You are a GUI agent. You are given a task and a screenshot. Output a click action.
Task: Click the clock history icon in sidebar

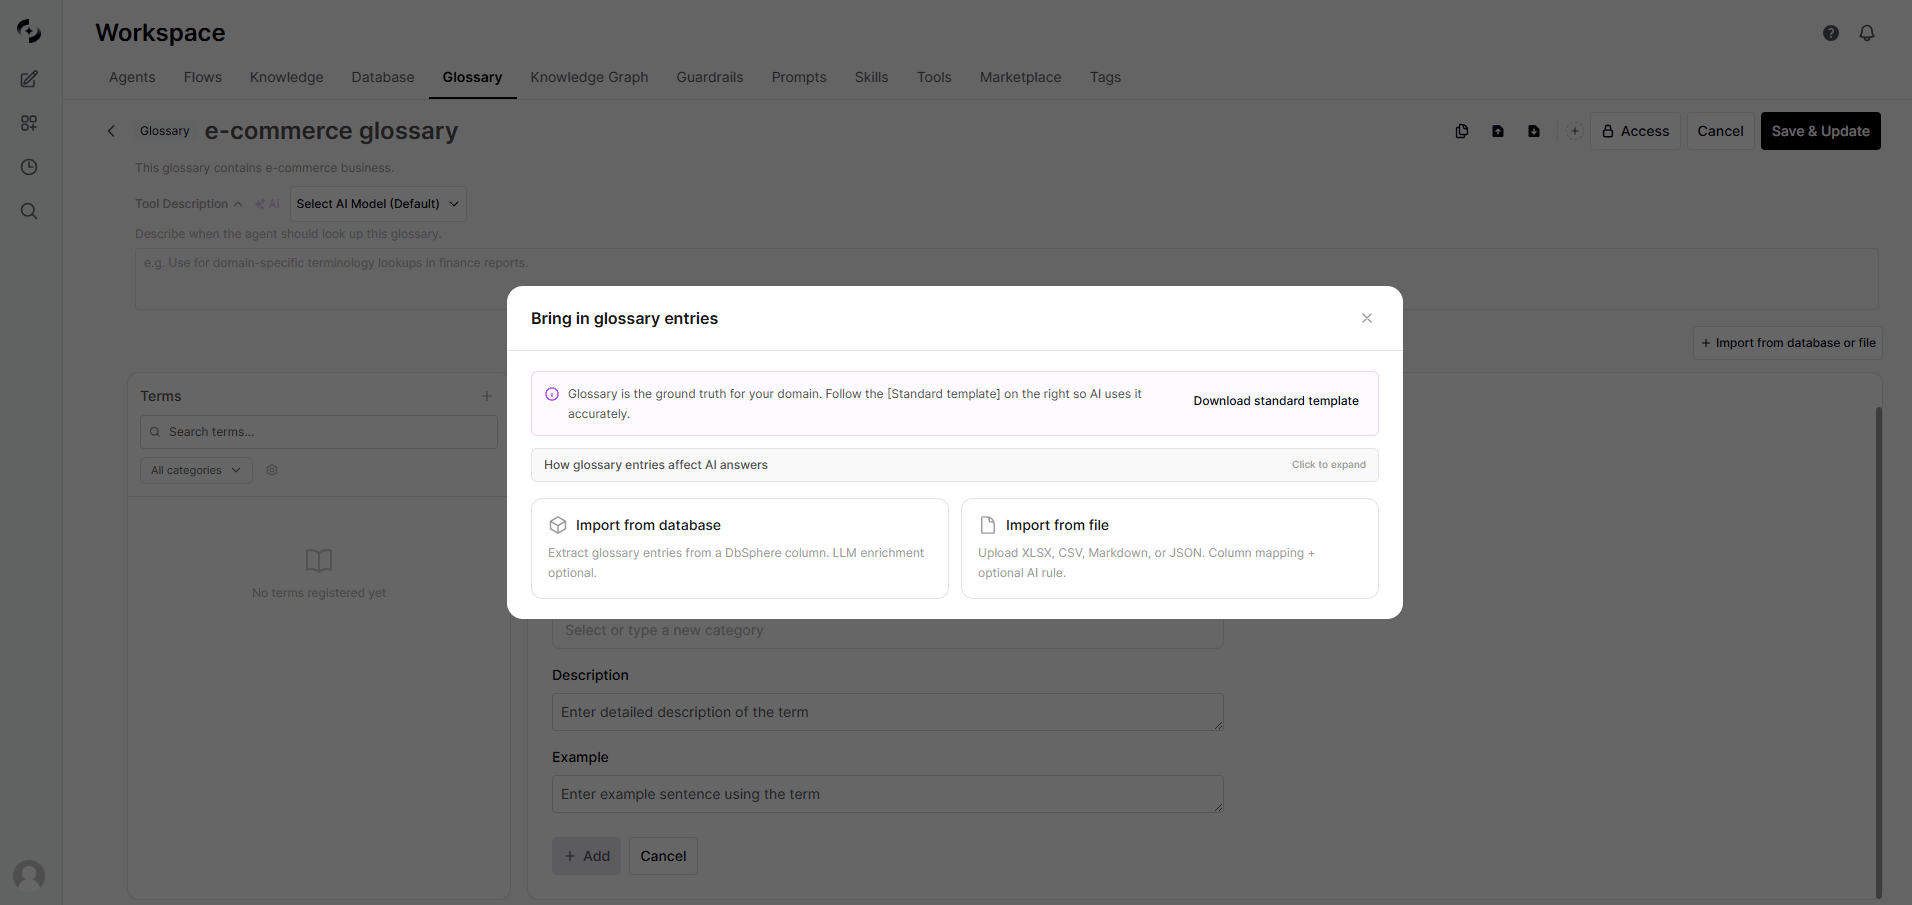29,167
